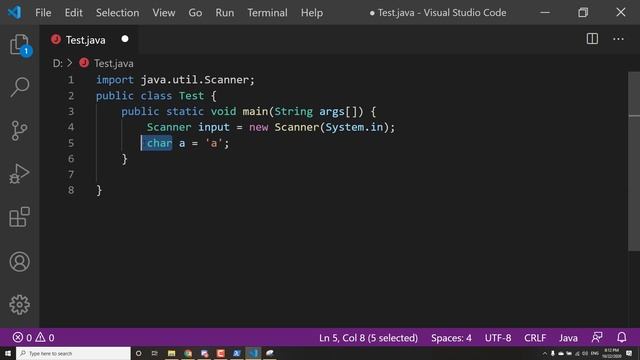Click the closing brace on line 8
640x360 pixels.
(x=99, y=190)
